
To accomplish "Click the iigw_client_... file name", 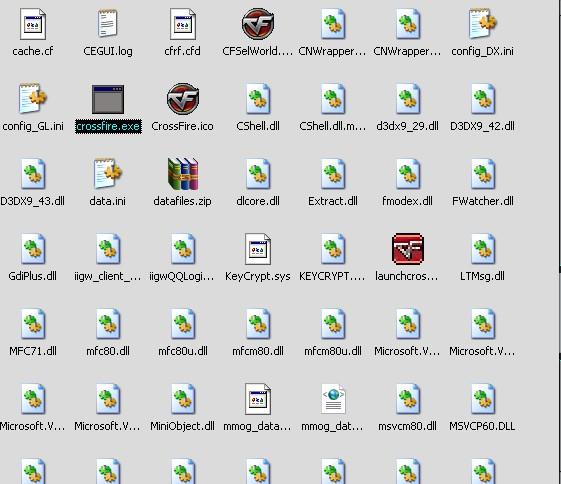I will click(108, 276).
